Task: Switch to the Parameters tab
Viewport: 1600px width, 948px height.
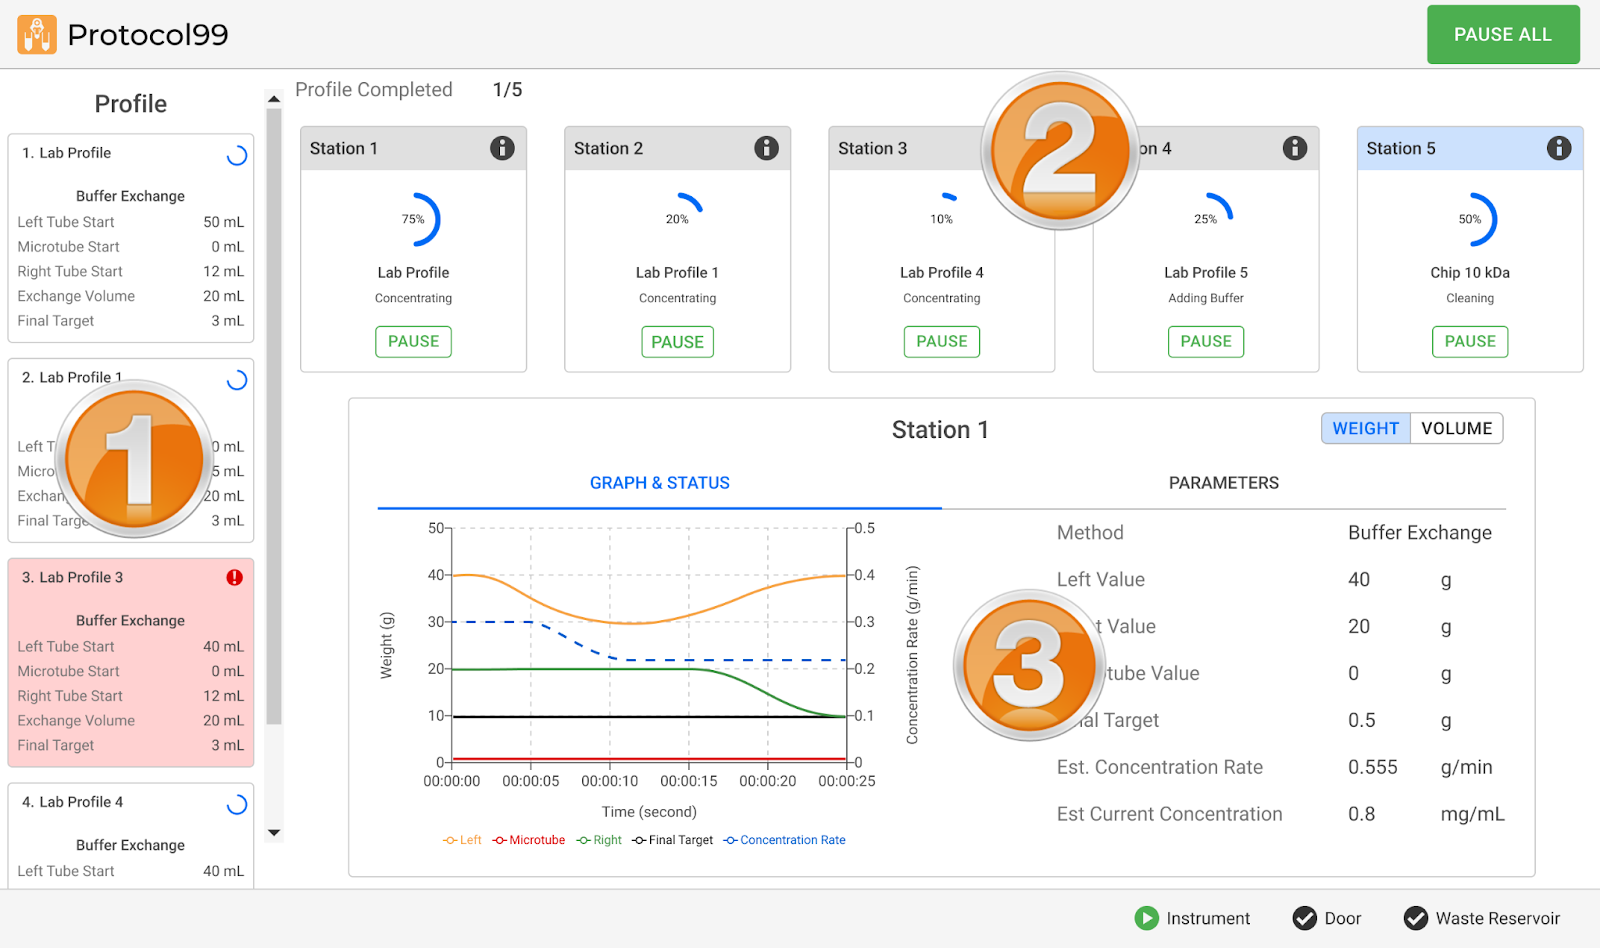Action: 1223,483
